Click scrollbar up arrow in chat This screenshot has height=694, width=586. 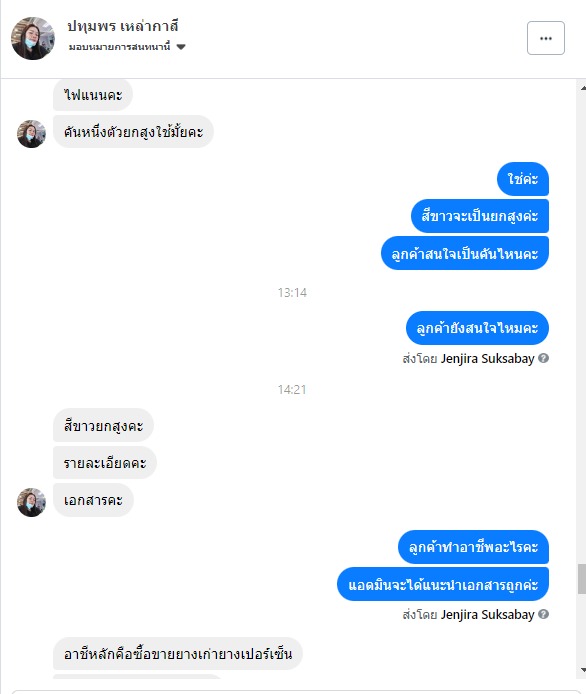tap(582, 88)
